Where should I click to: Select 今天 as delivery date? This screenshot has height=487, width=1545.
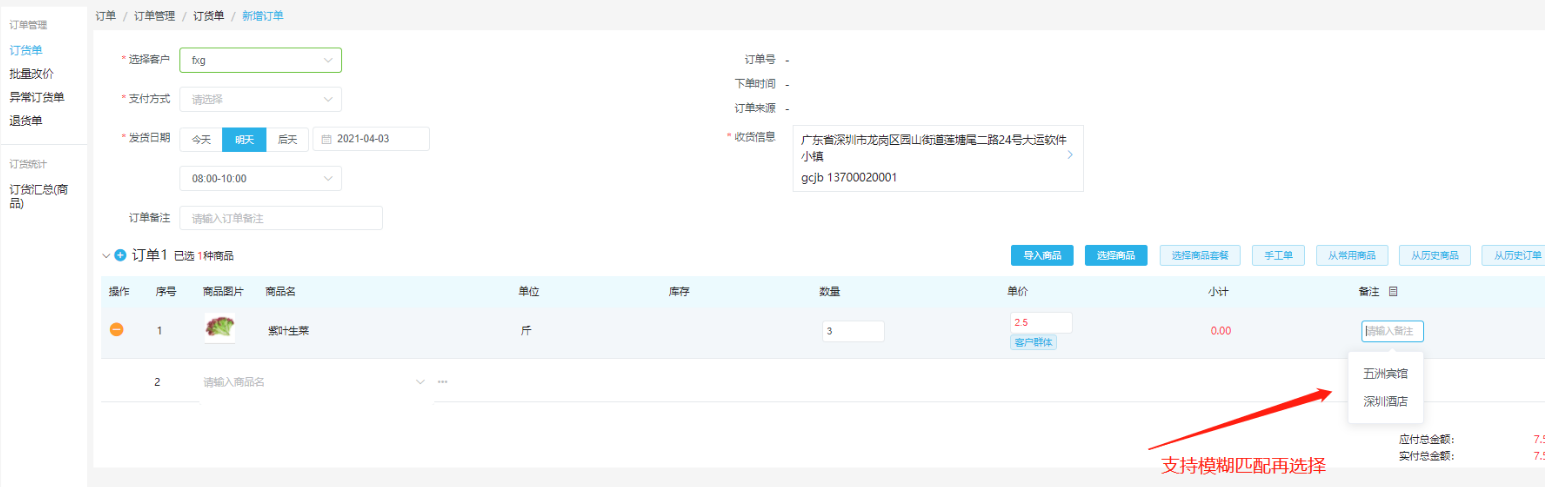(201, 139)
